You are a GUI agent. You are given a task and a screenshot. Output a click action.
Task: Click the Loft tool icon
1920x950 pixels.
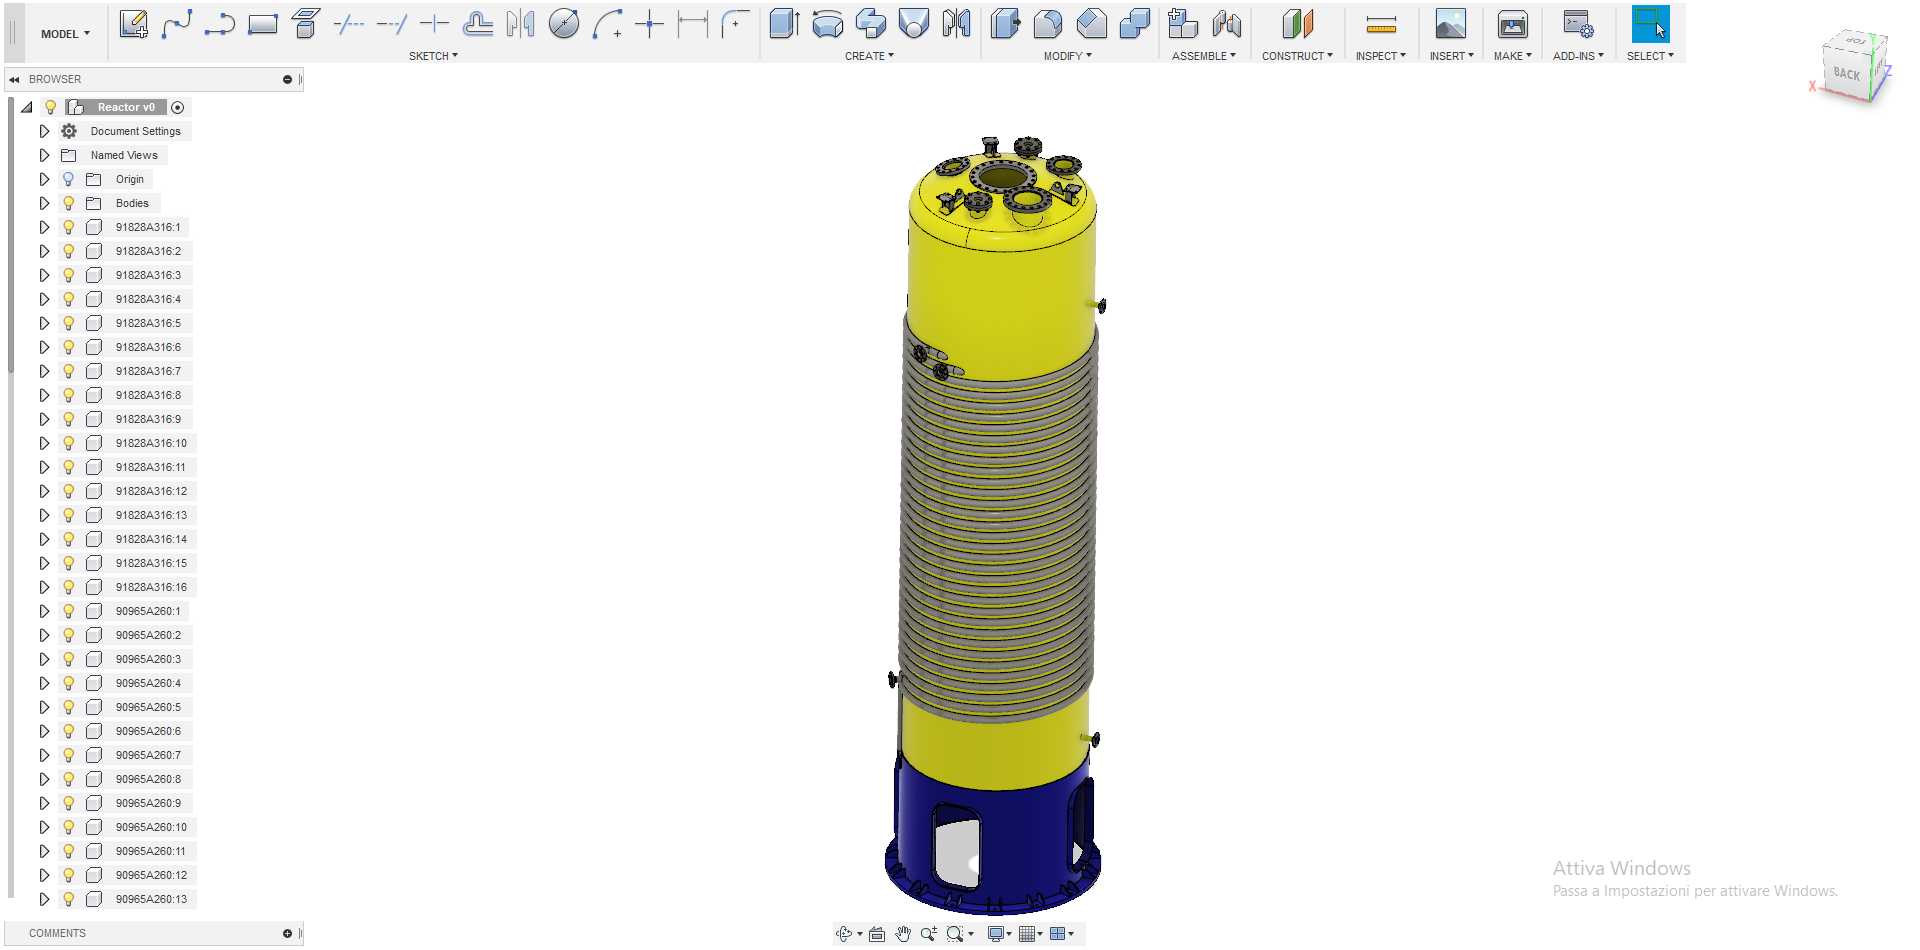point(913,24)
